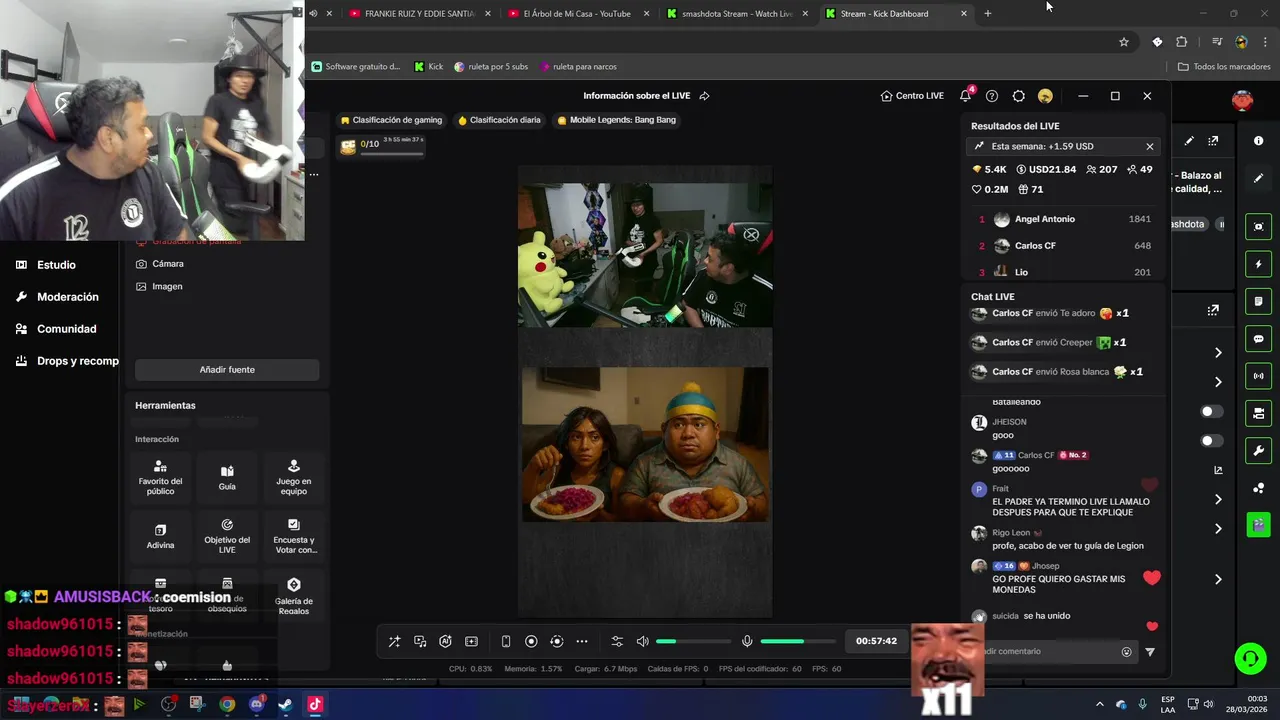
Task: Click the record button in toolbar
Action: [x=531, y=642]
